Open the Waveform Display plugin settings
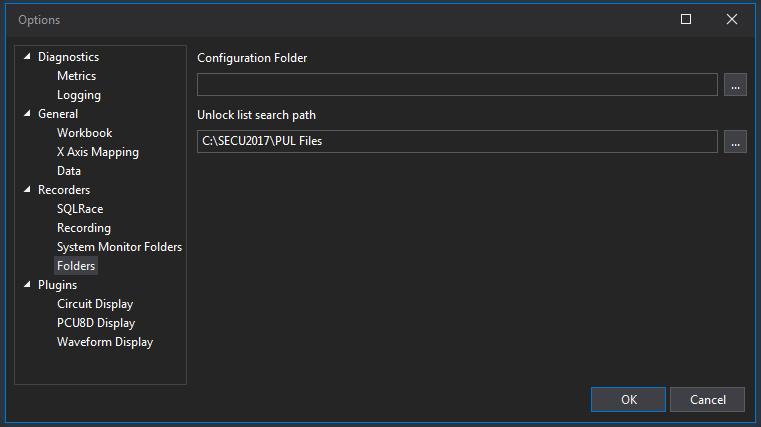The height and width of the screenshot is (427, 761). click(105, 342)
